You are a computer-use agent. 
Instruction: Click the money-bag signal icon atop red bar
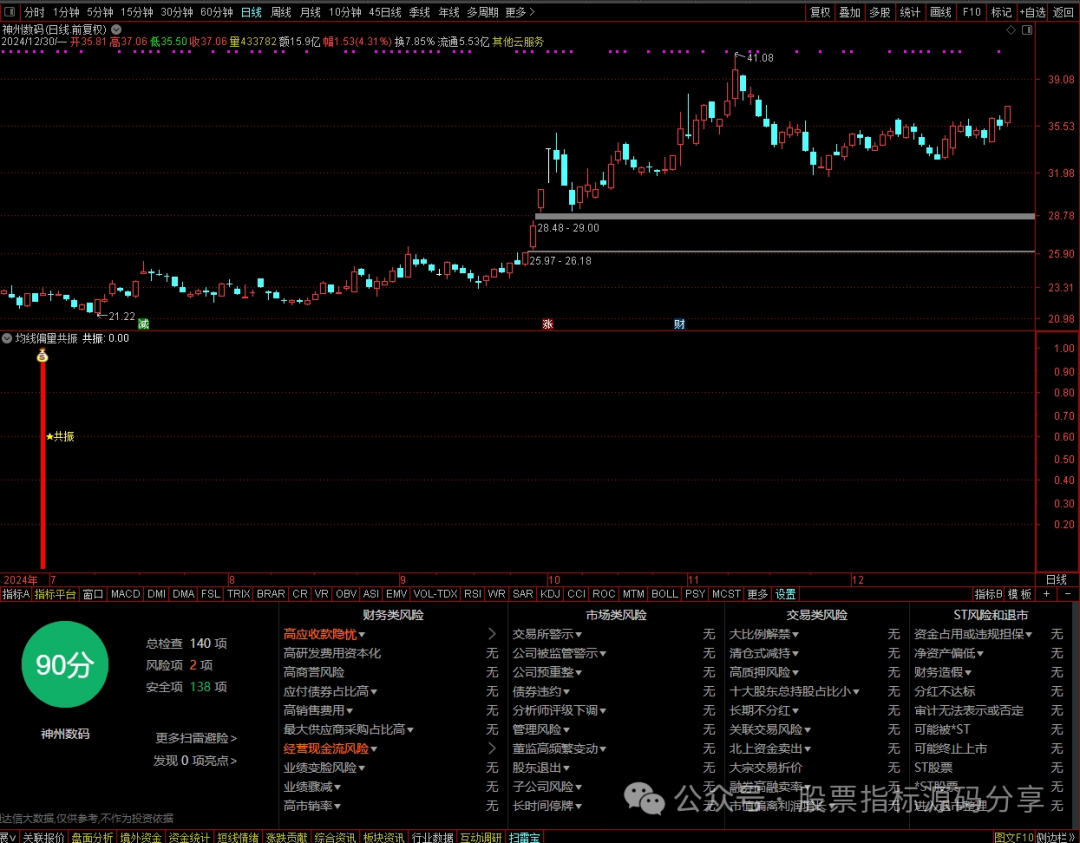42,355
